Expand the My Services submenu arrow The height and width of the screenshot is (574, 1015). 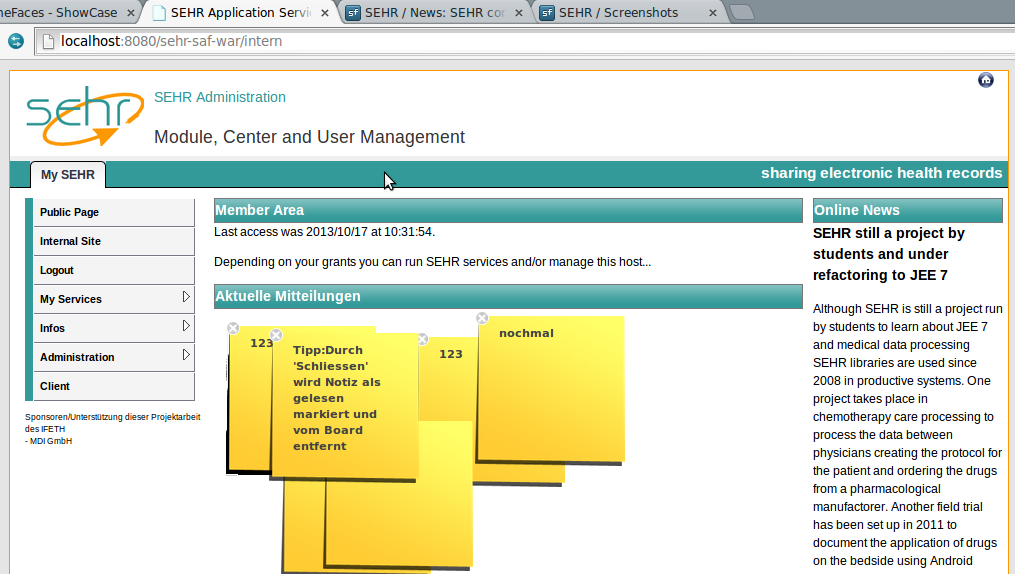click(186, 297)
